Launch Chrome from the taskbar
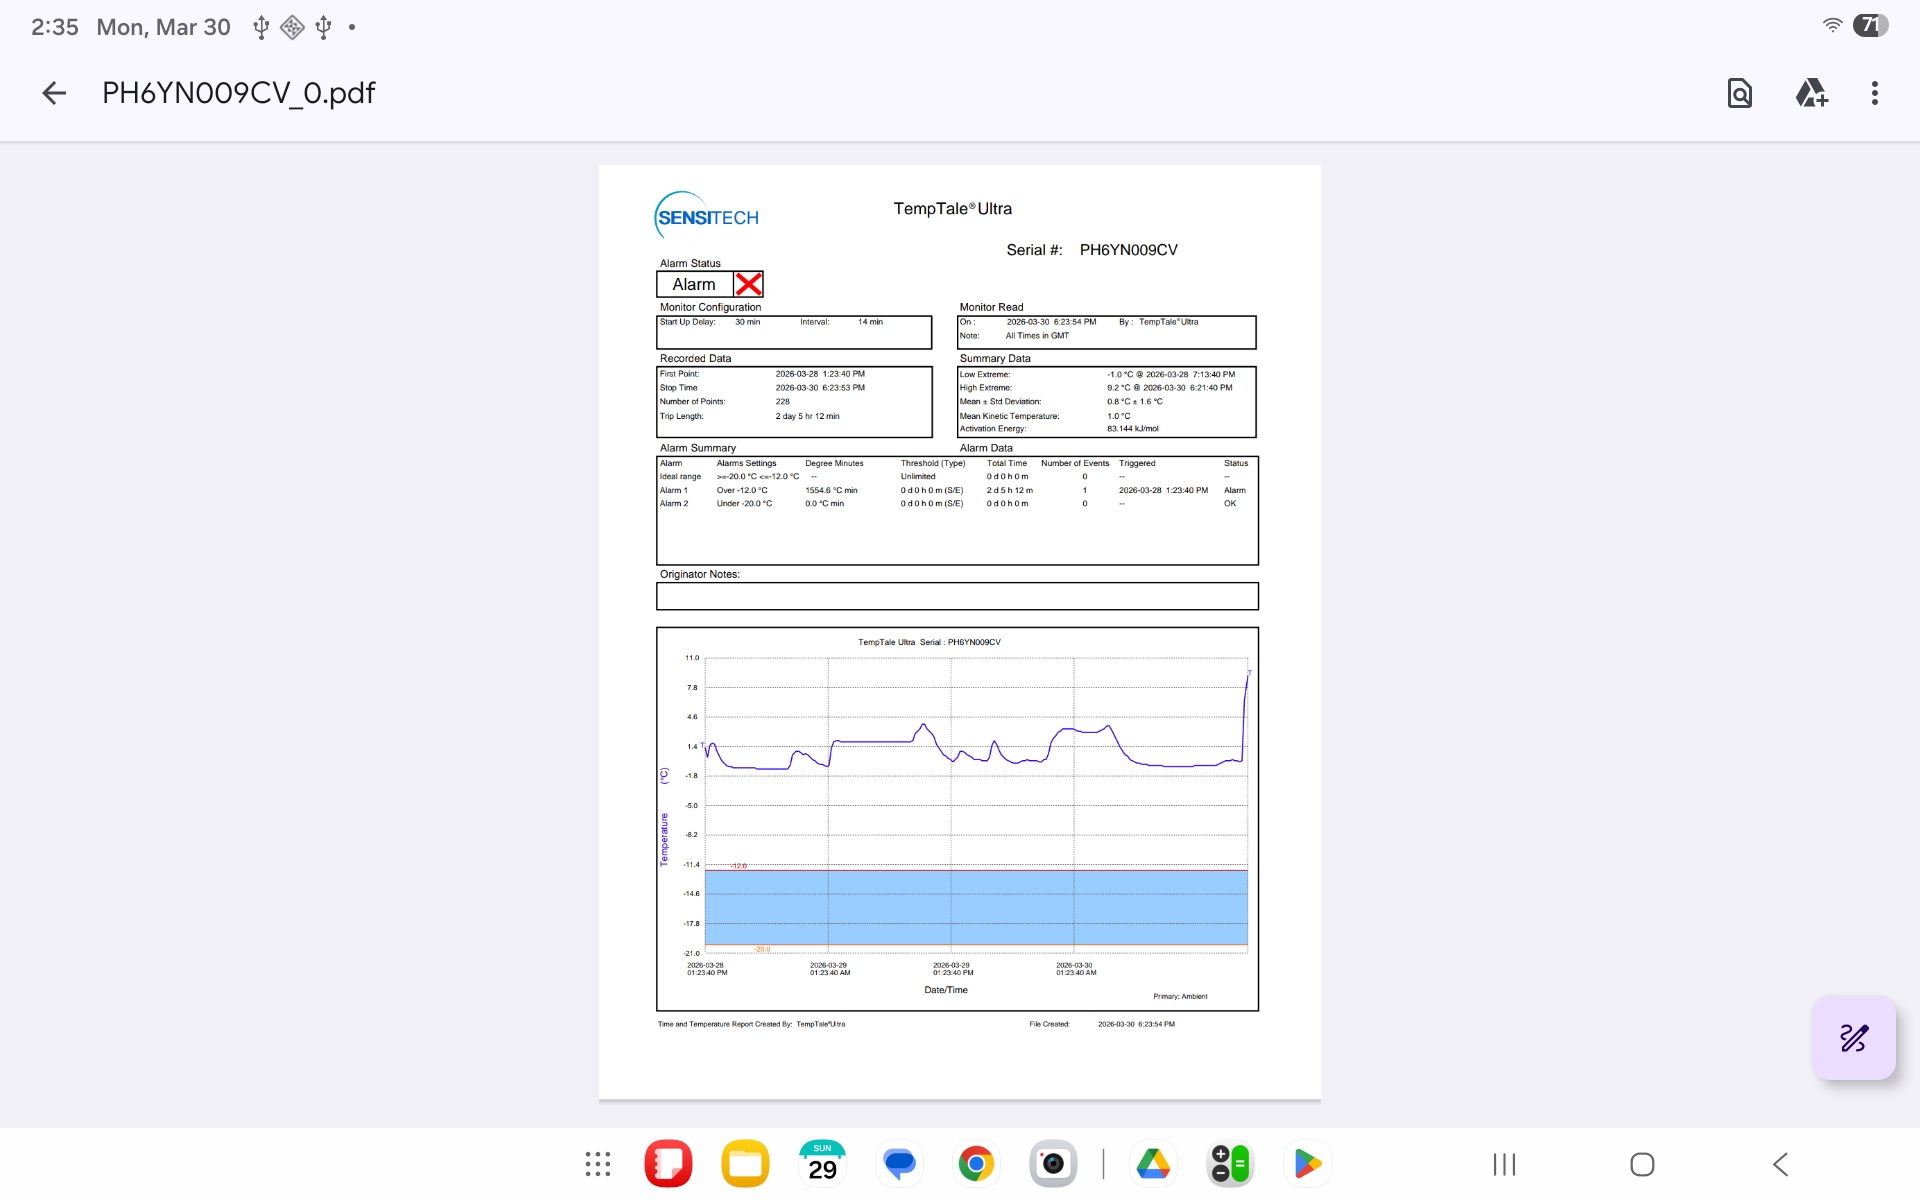Image resolution: width=1920 pixels, height=1200 pixels. 976,1164
